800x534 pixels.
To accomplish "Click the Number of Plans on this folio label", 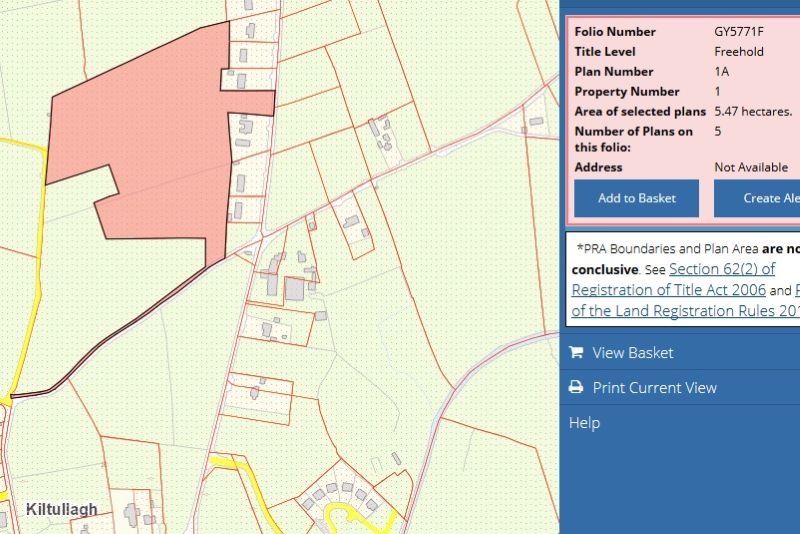I will point(634,139).
